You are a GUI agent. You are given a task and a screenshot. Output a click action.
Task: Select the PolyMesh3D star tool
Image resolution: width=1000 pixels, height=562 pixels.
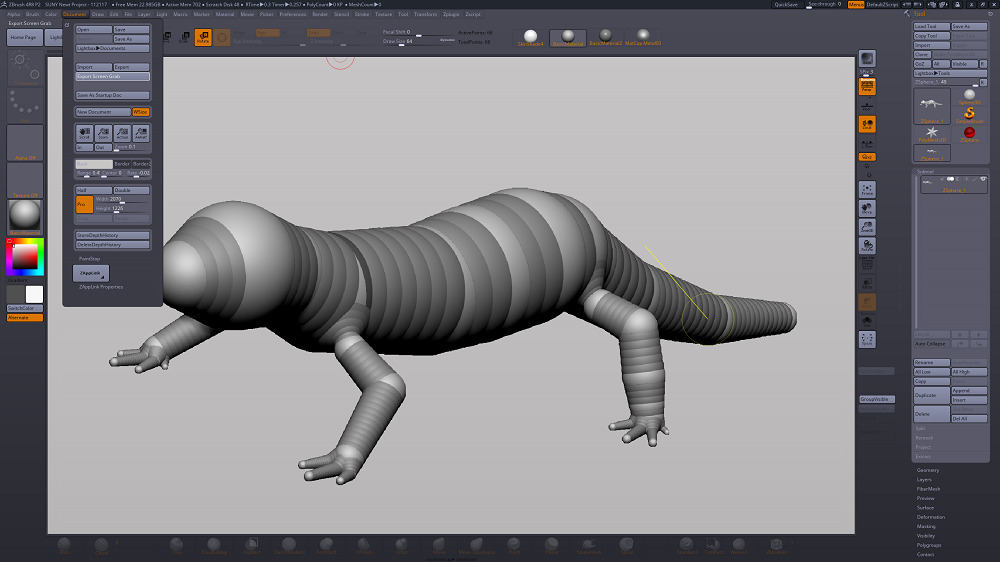[x=932, y=134]
